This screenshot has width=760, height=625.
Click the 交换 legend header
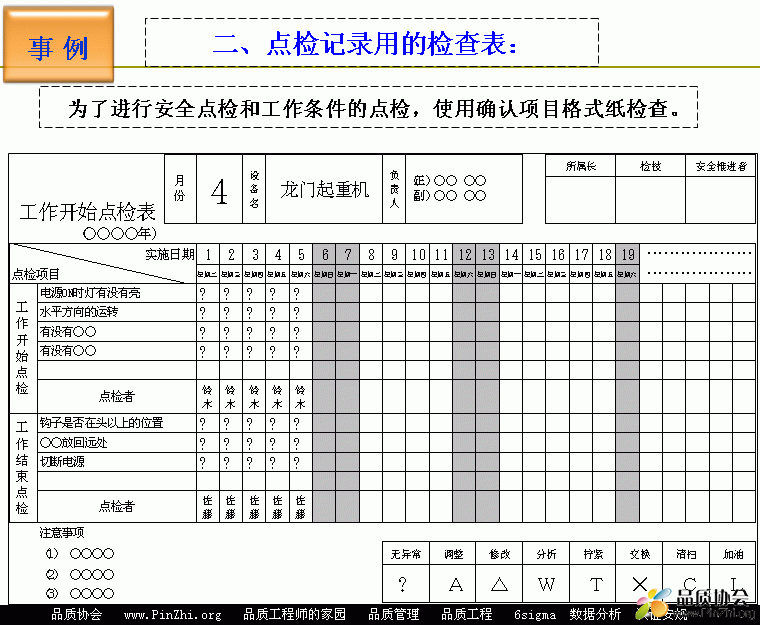(x=639, y=554)
